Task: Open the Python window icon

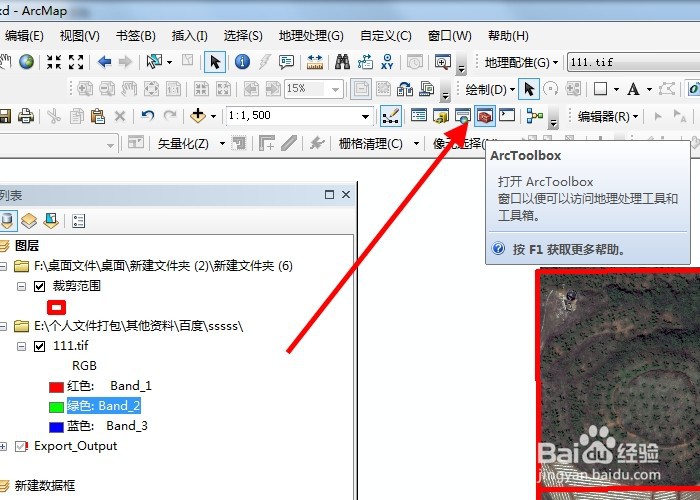Action: (507, 115)
